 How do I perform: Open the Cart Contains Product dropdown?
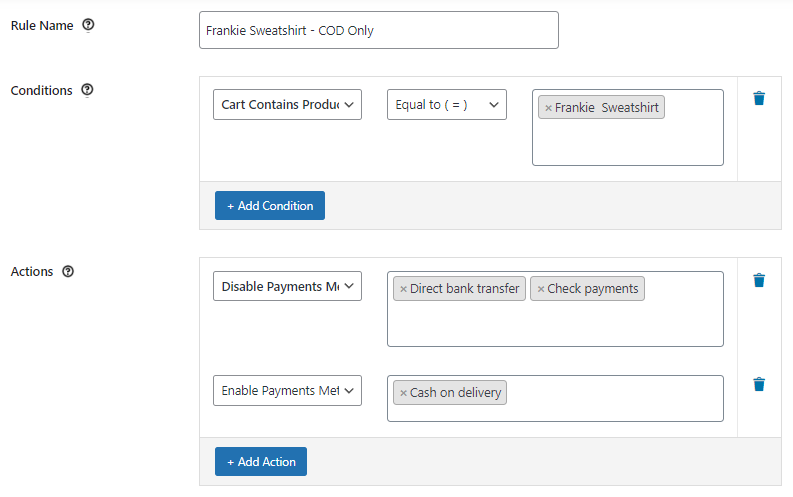tap(287, 105)
